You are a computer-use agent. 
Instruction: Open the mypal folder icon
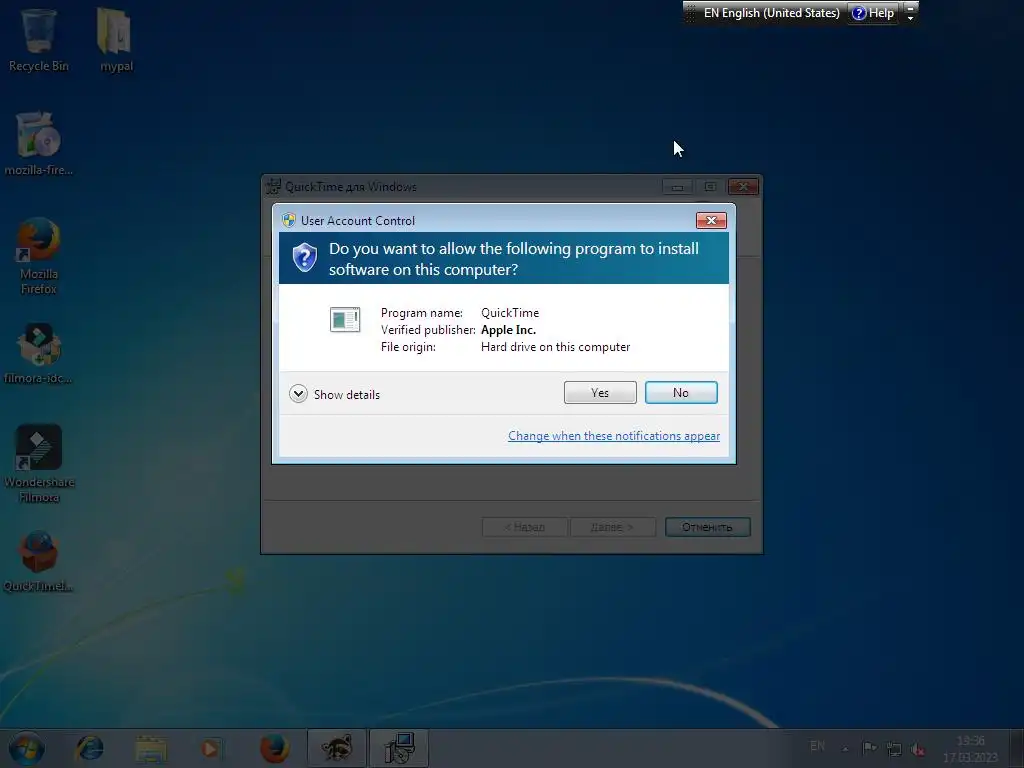[x=116, y=39]
